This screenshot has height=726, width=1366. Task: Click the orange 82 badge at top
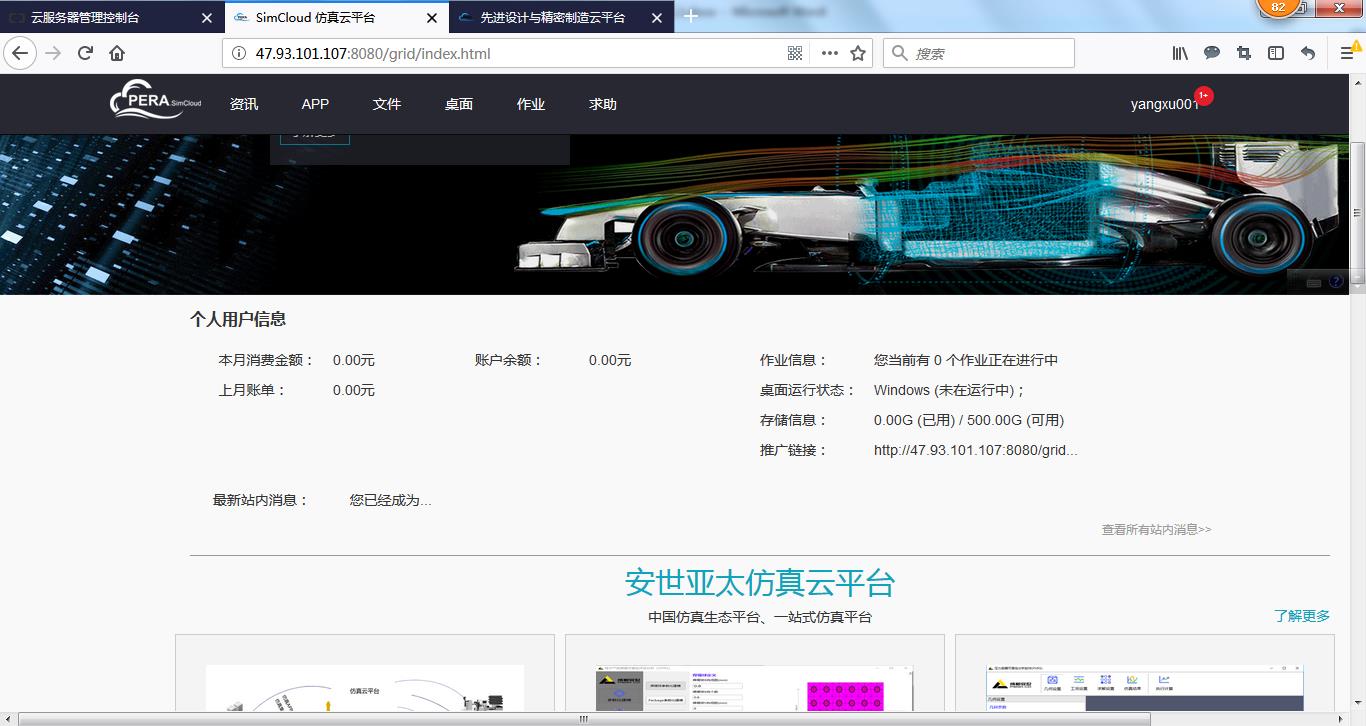(x=1278, y=8)
